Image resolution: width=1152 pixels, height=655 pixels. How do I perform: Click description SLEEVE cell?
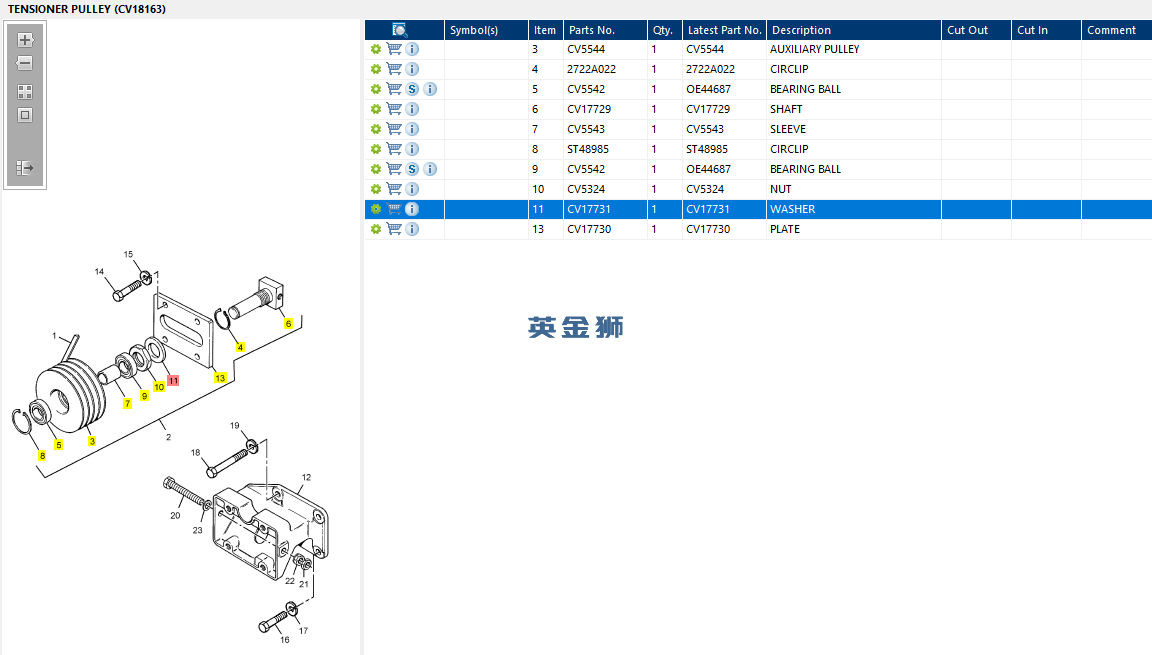(788, 129)
